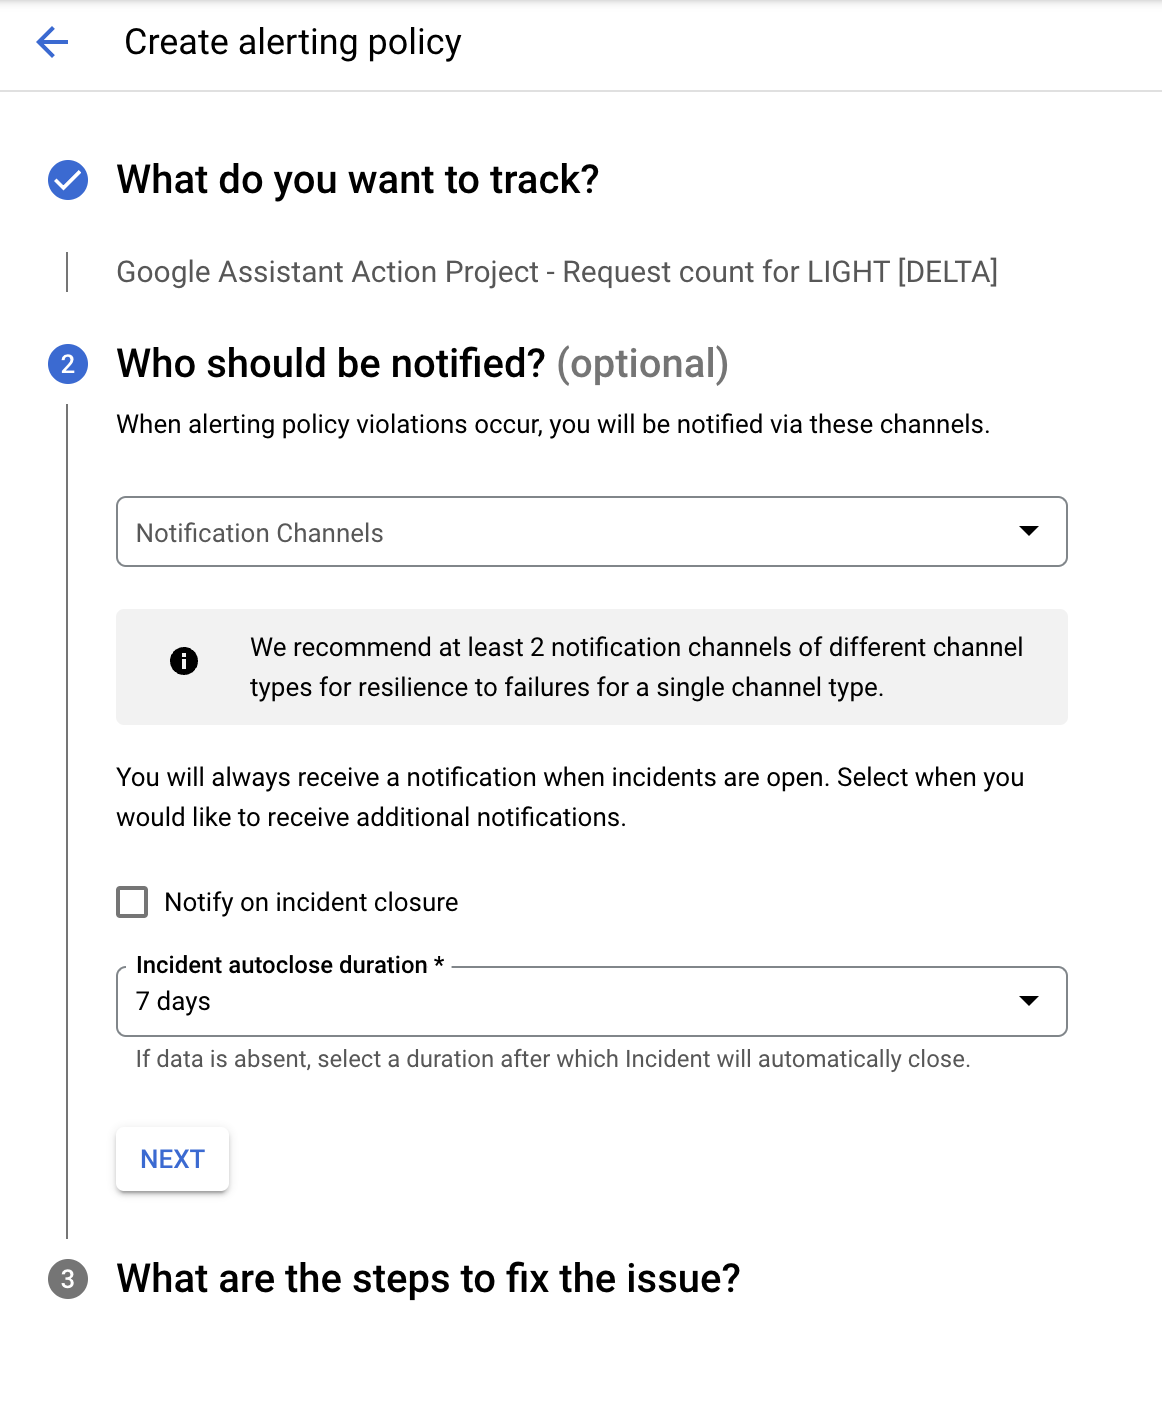Click the Google Assistant Action Project summary
Screen dimensions: 1162x1402
[557, 272]
